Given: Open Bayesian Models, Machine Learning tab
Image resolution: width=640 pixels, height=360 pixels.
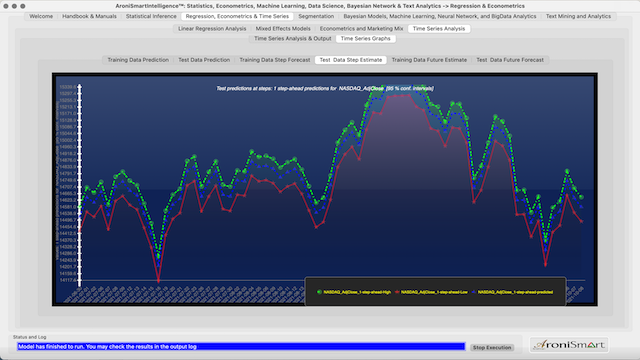Looking at the screenshot, I should point(440,16).
